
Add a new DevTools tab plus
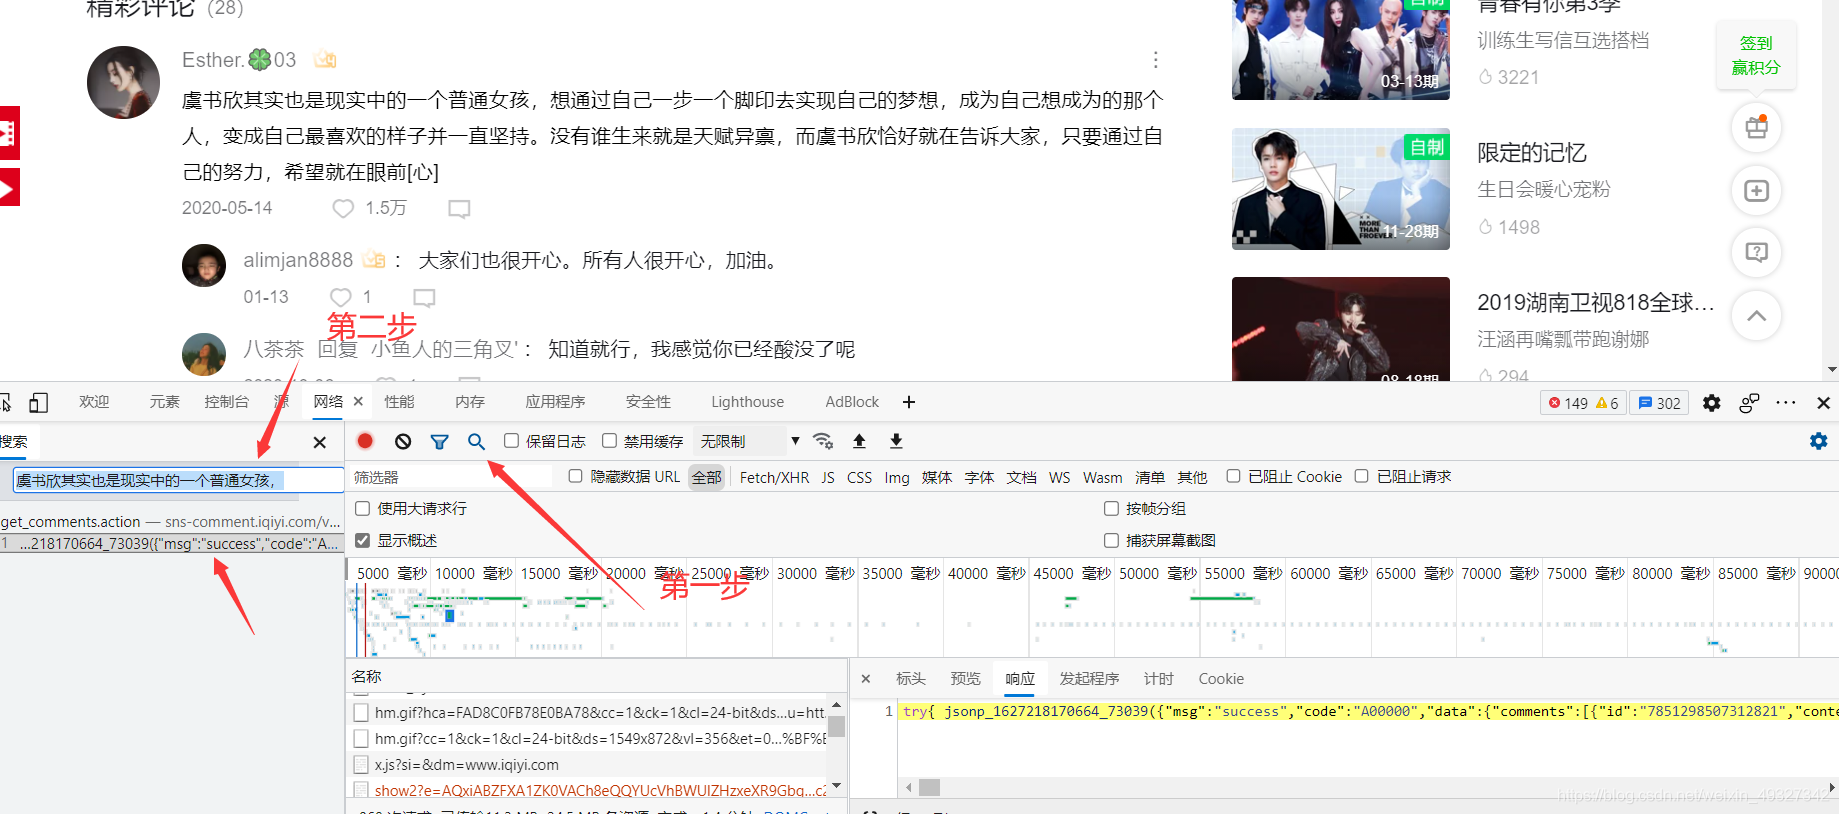coord(909,402)
